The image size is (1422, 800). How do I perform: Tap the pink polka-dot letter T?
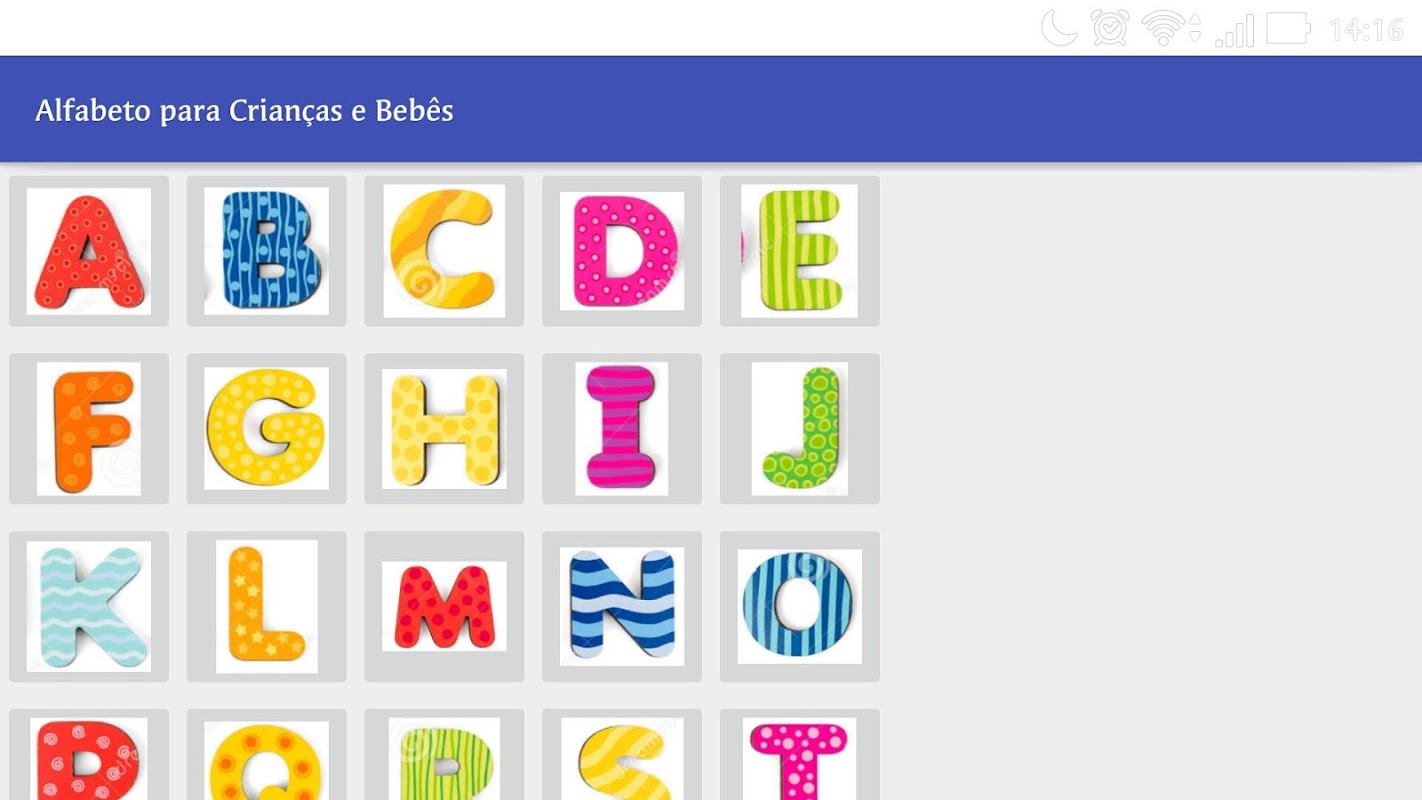[x=800, y=755]
